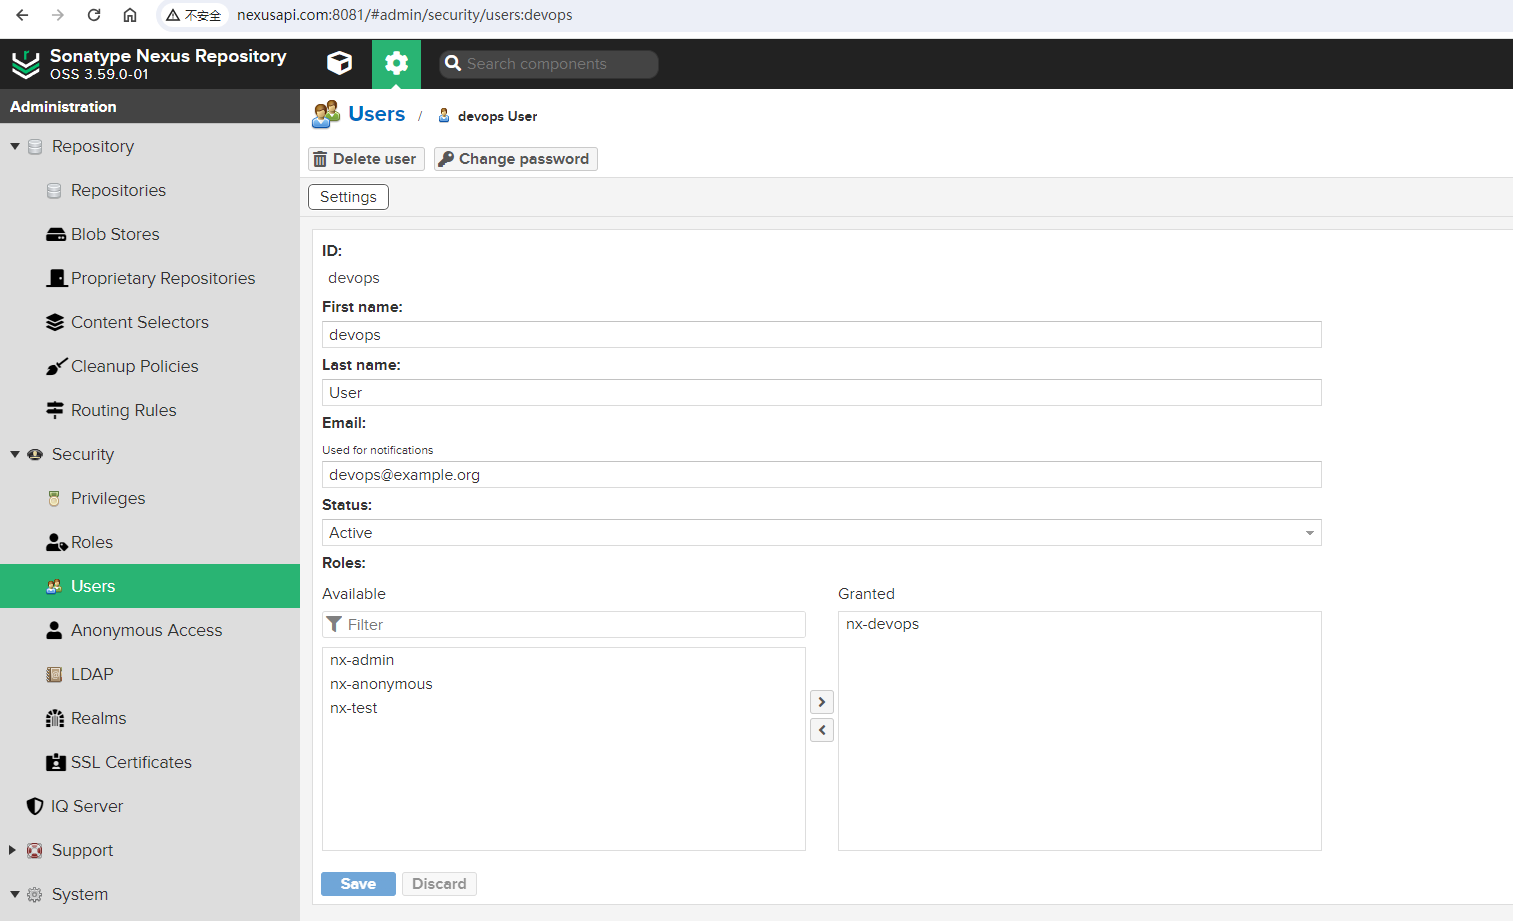The image size is (1513, 921).
Task: Click the Blob Stores drive icon
Action: (x=56, y=234)
